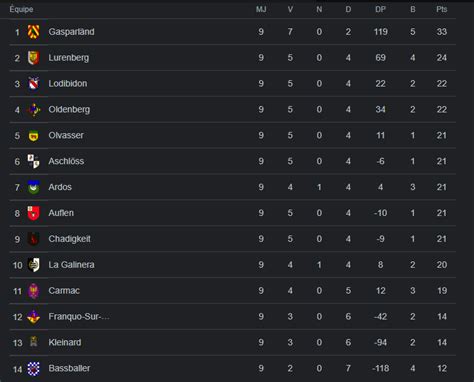Click the DP column header
This screenshot has height=382, width=474.
(x=380, y=9)
